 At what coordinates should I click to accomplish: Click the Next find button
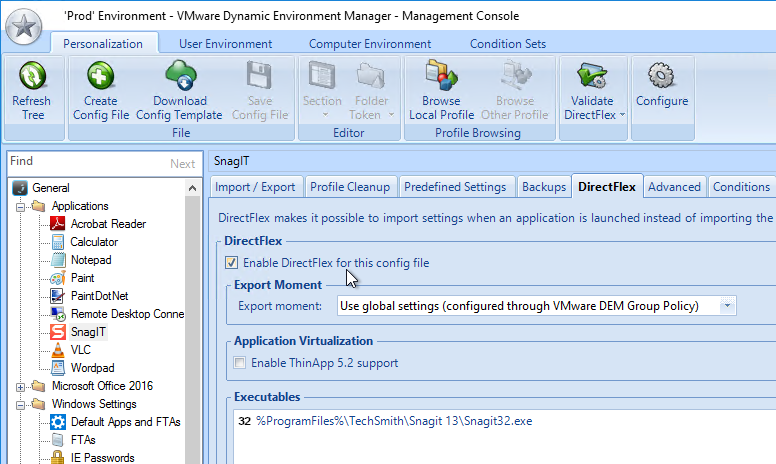point(182,164)
